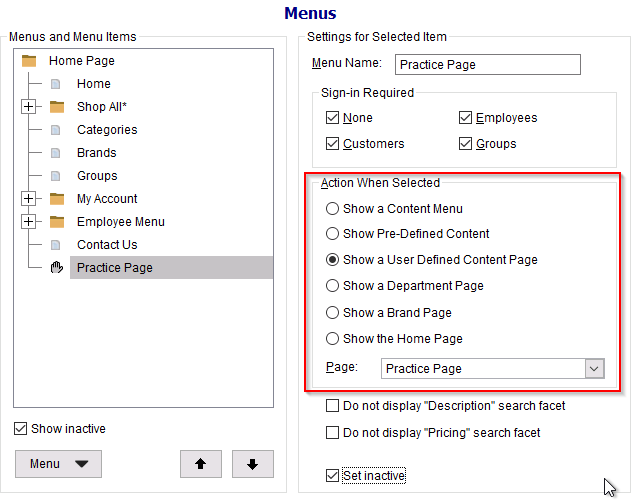Select the Categories tree item
This screenshot has width=634, height=501.
pos(107,130)
